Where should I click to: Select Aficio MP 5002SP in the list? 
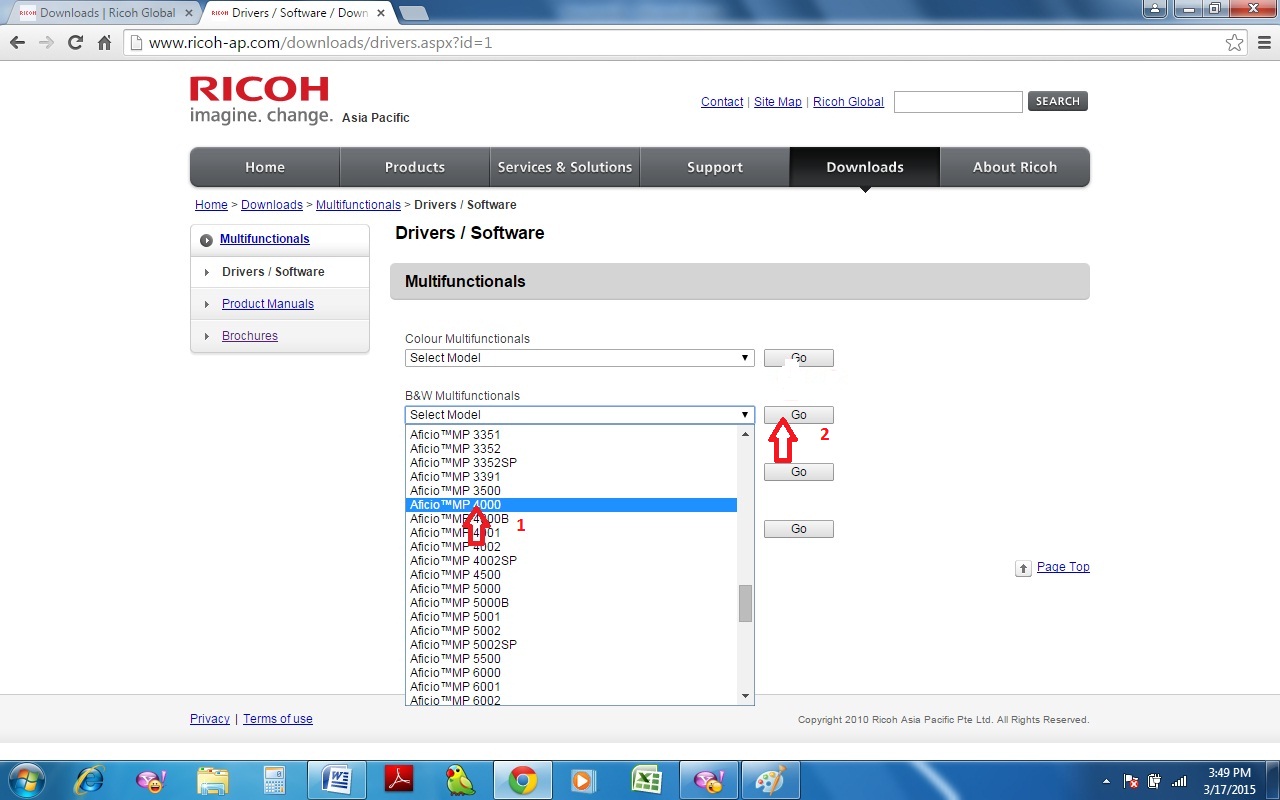[x=572, y=645]
